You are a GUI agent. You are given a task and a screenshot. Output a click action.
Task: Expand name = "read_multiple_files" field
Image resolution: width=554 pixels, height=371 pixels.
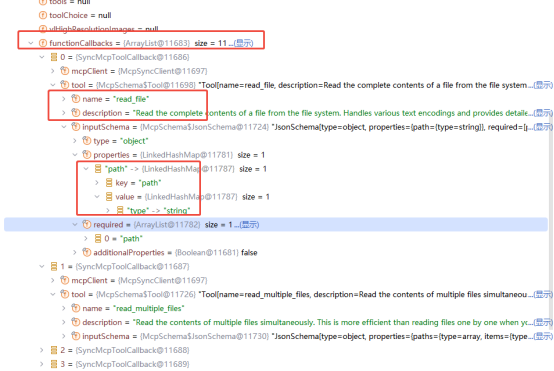(64, 308)
